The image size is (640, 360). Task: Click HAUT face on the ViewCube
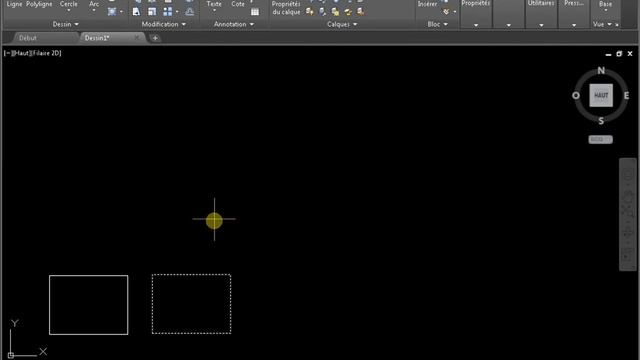(601, 96)
